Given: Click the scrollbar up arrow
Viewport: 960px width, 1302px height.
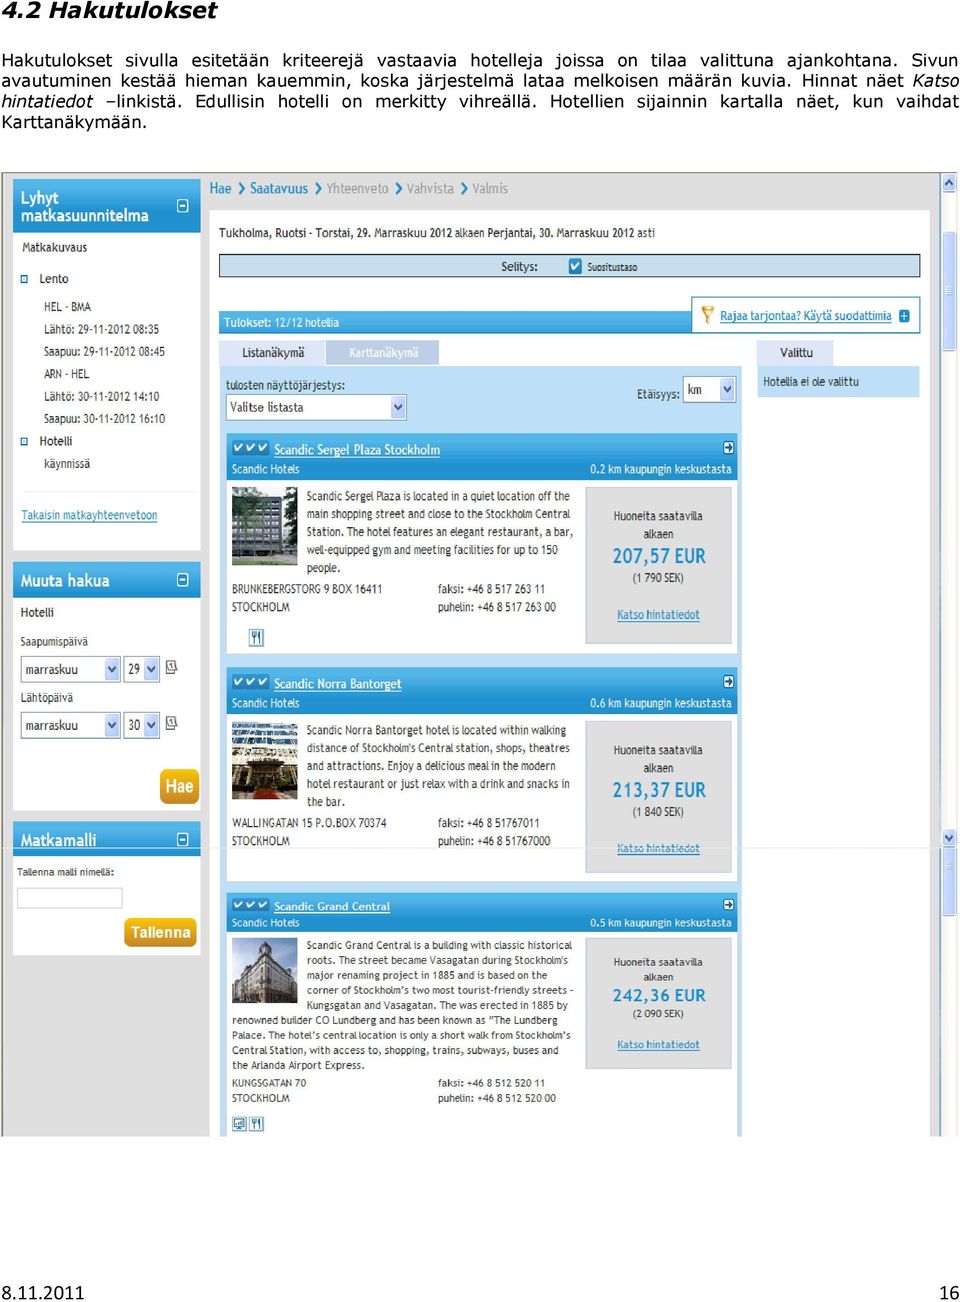Looking at the screenshot, I should point(949,183).
